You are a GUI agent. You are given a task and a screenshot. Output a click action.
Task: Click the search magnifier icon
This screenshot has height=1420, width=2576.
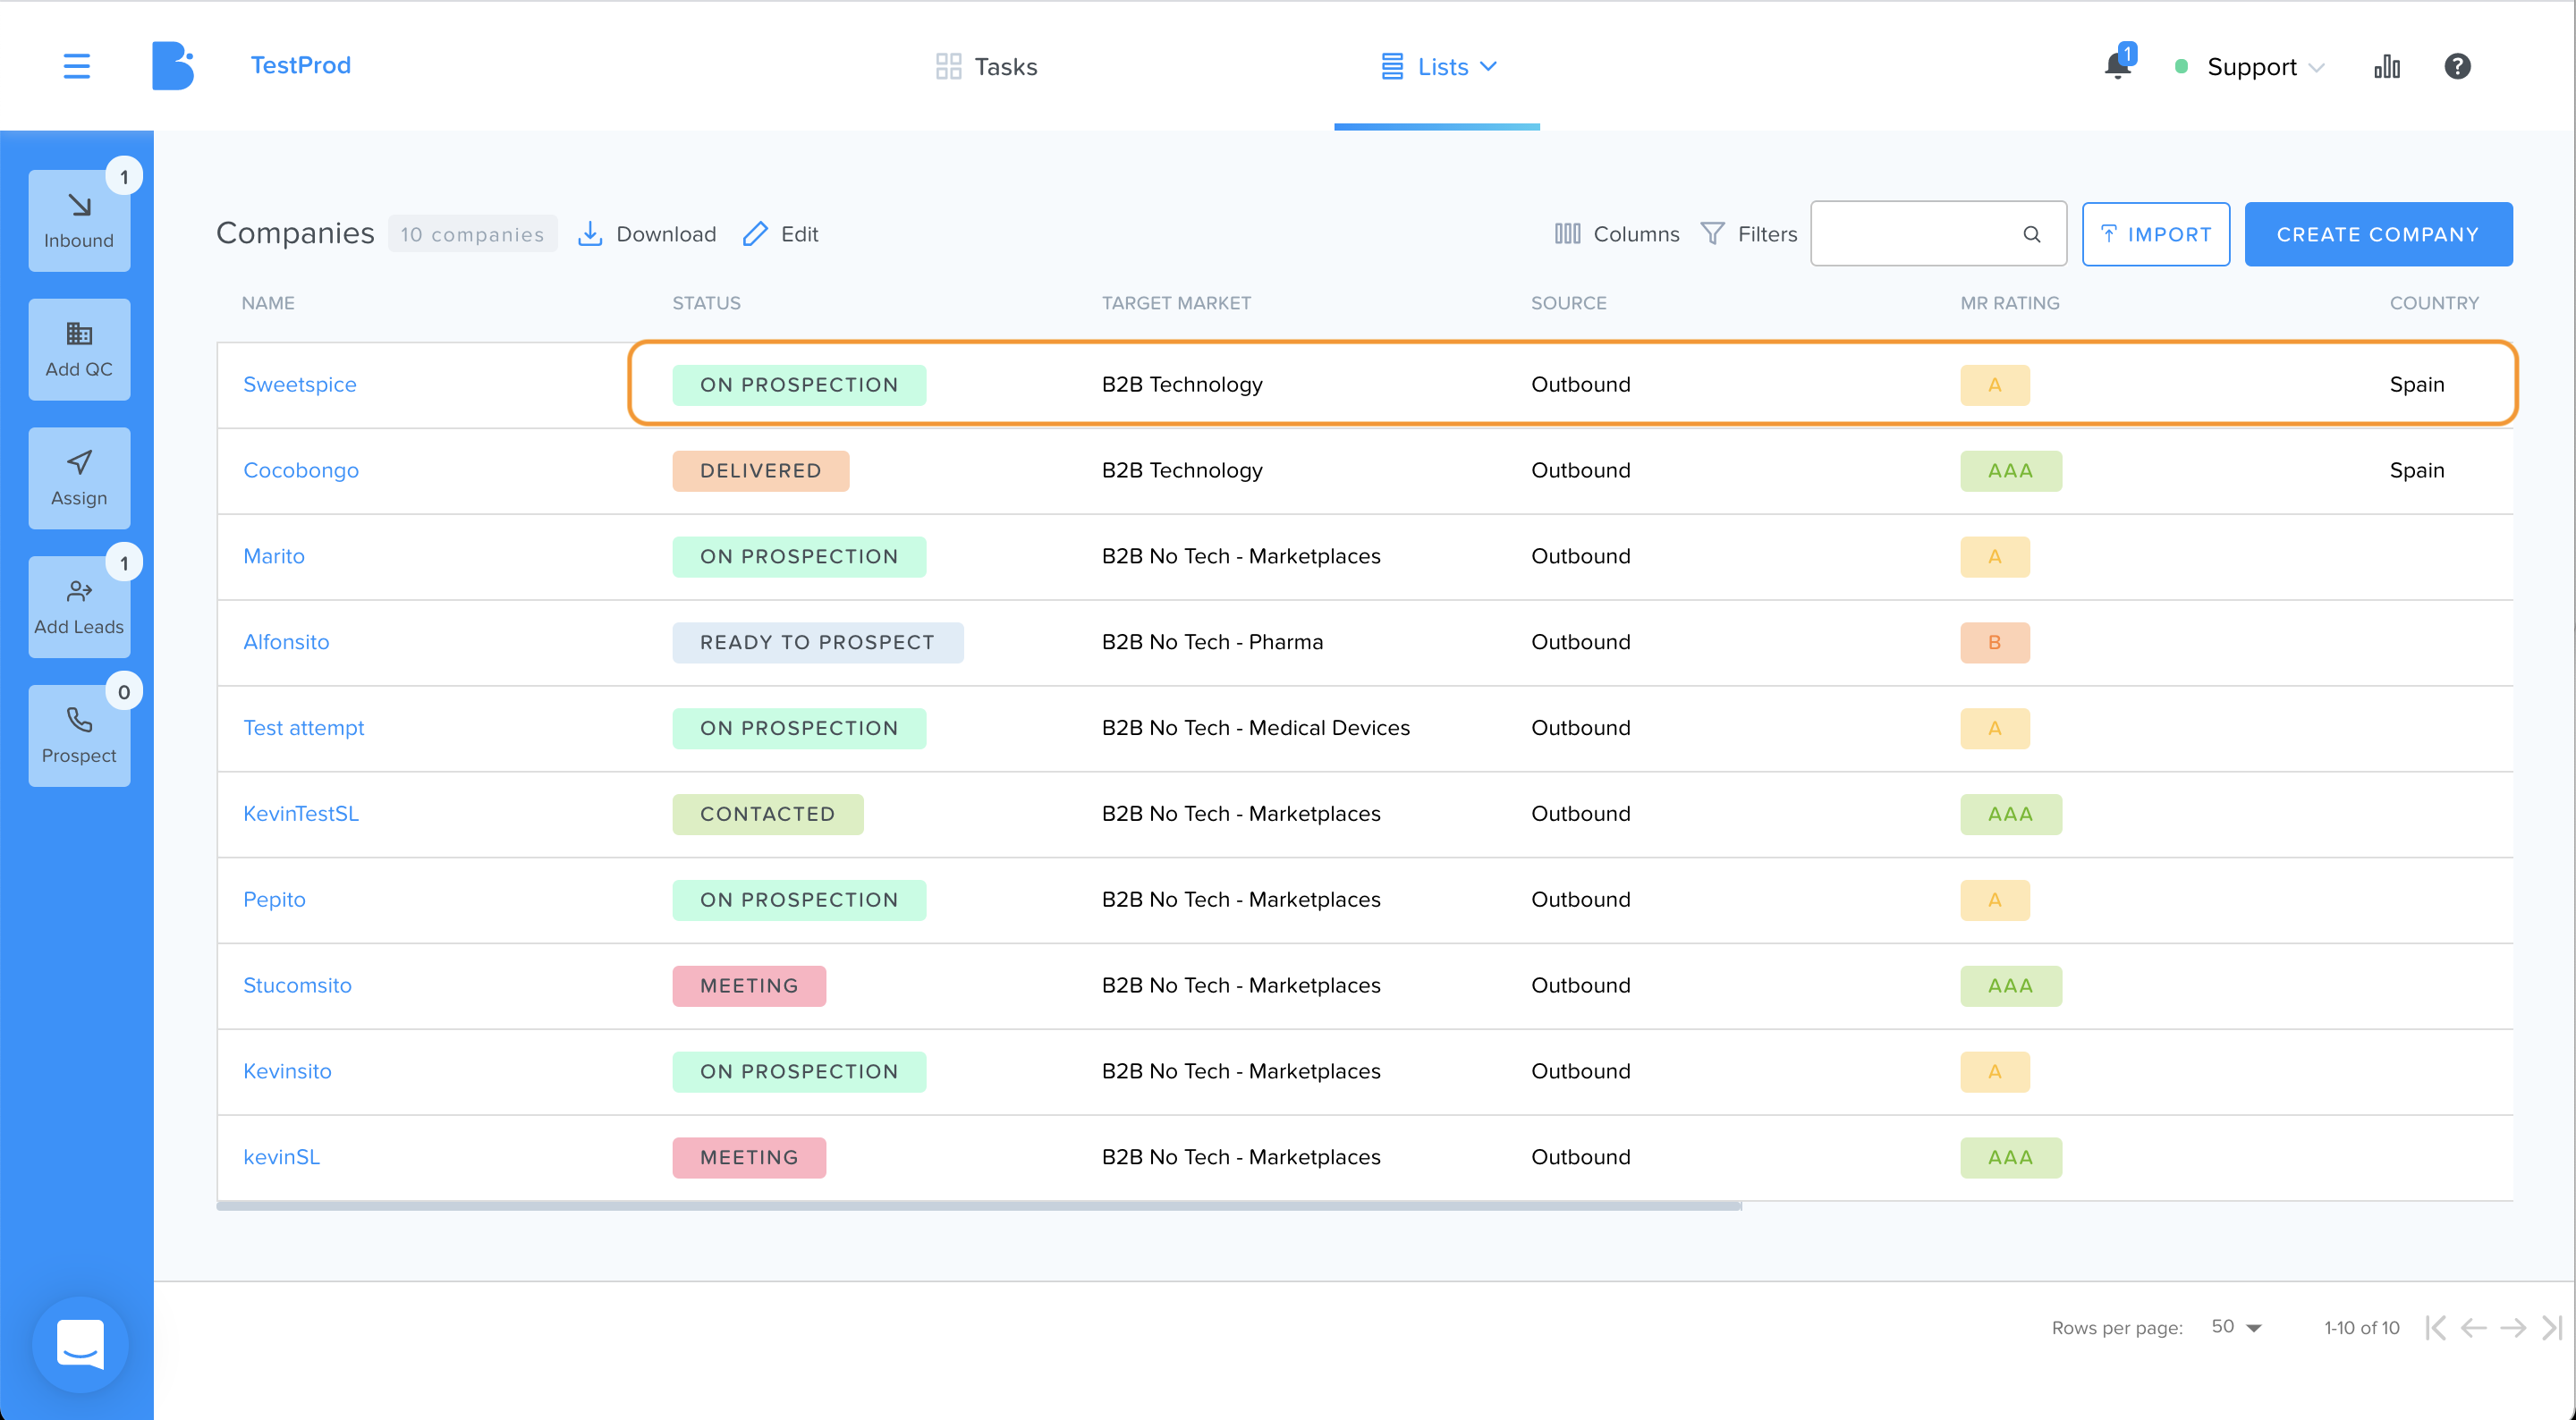pyautogui.click(x=2031, y=234)
